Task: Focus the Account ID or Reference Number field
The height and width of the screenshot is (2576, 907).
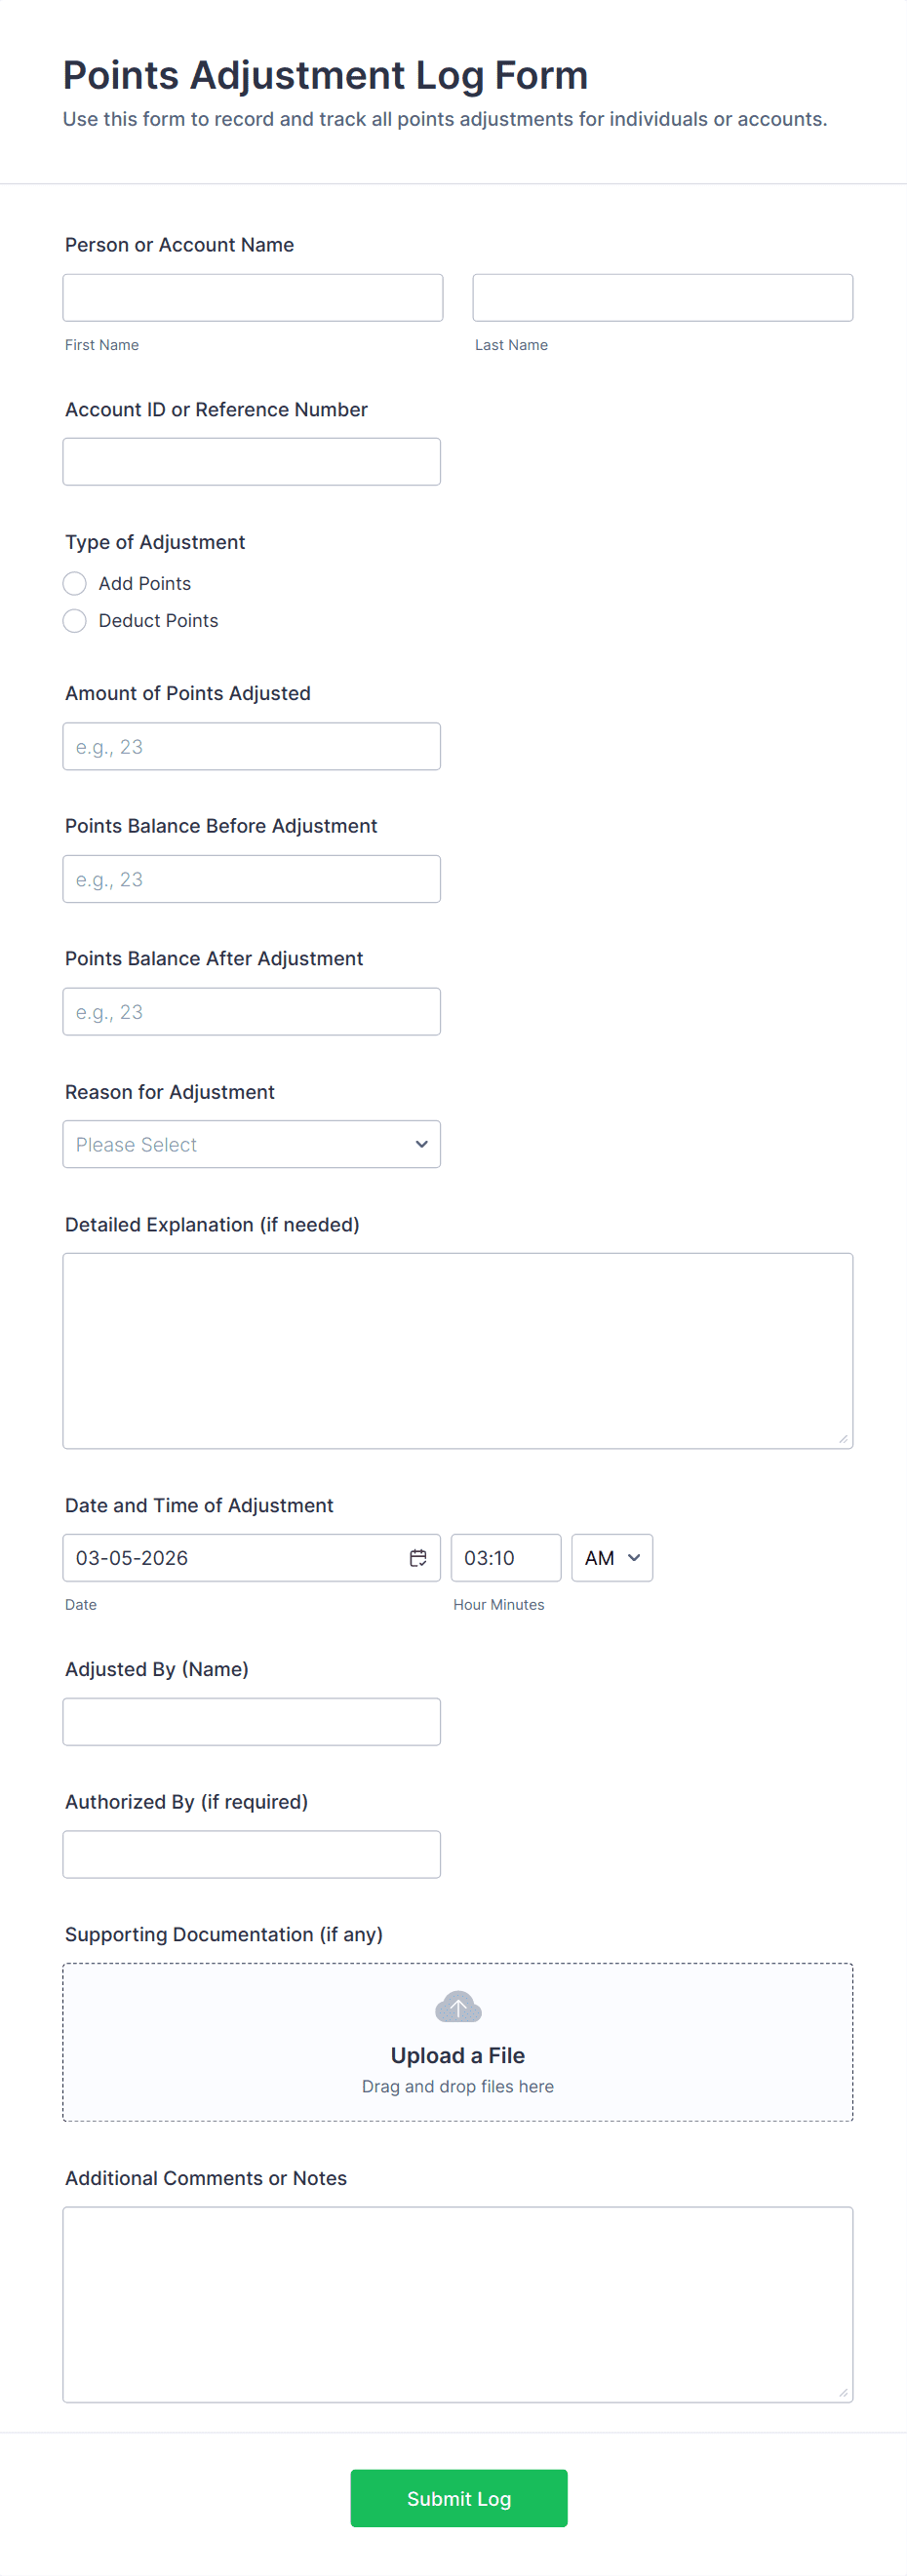Action: 251,462
